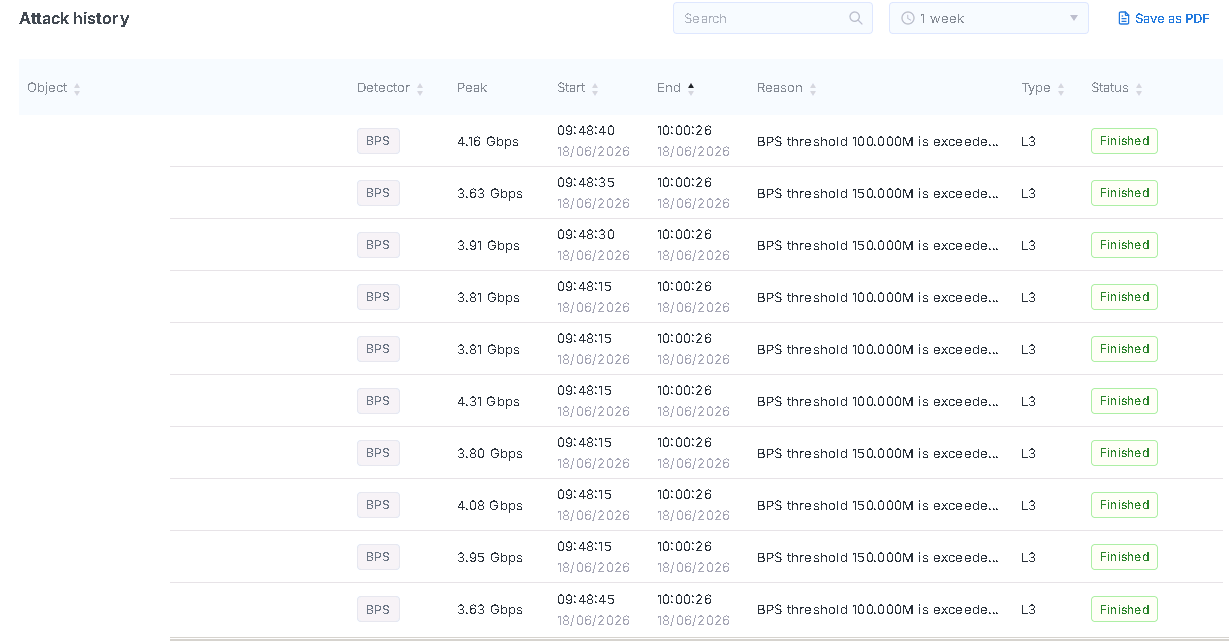Sort by Object column arrows

click(77, 88)
